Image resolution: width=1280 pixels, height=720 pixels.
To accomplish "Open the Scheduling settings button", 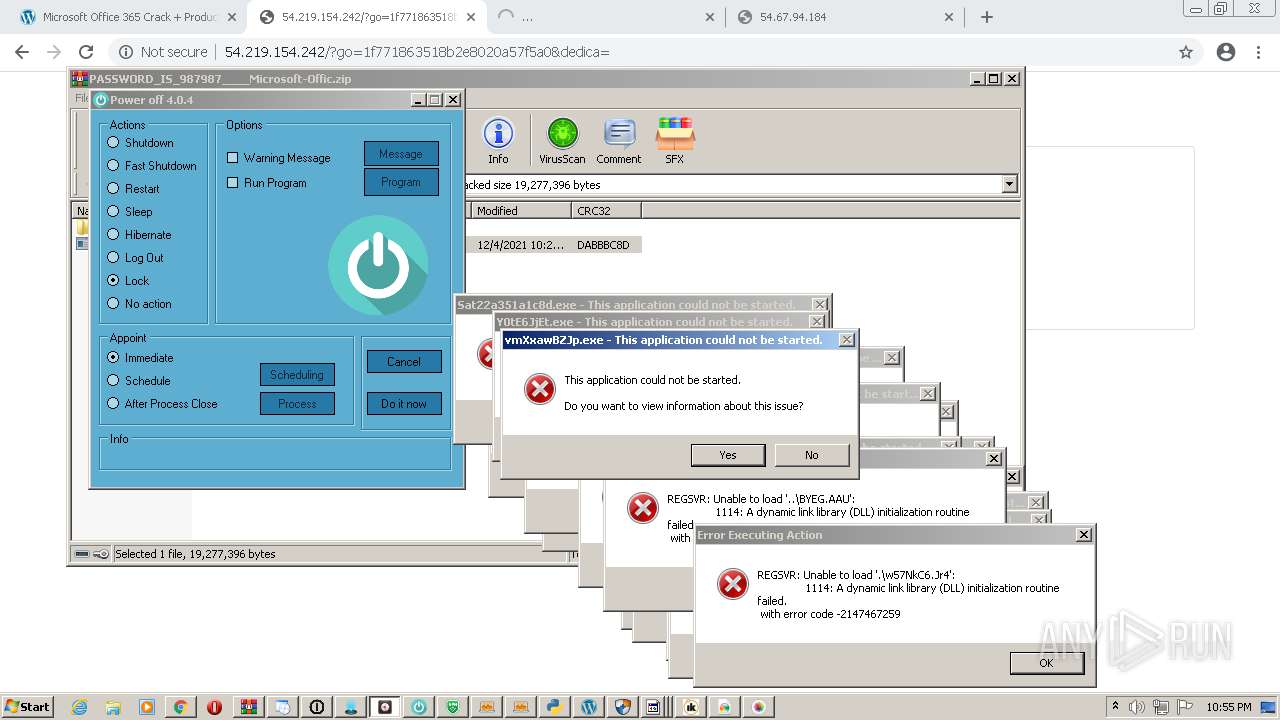I will [x=297, y=375].
